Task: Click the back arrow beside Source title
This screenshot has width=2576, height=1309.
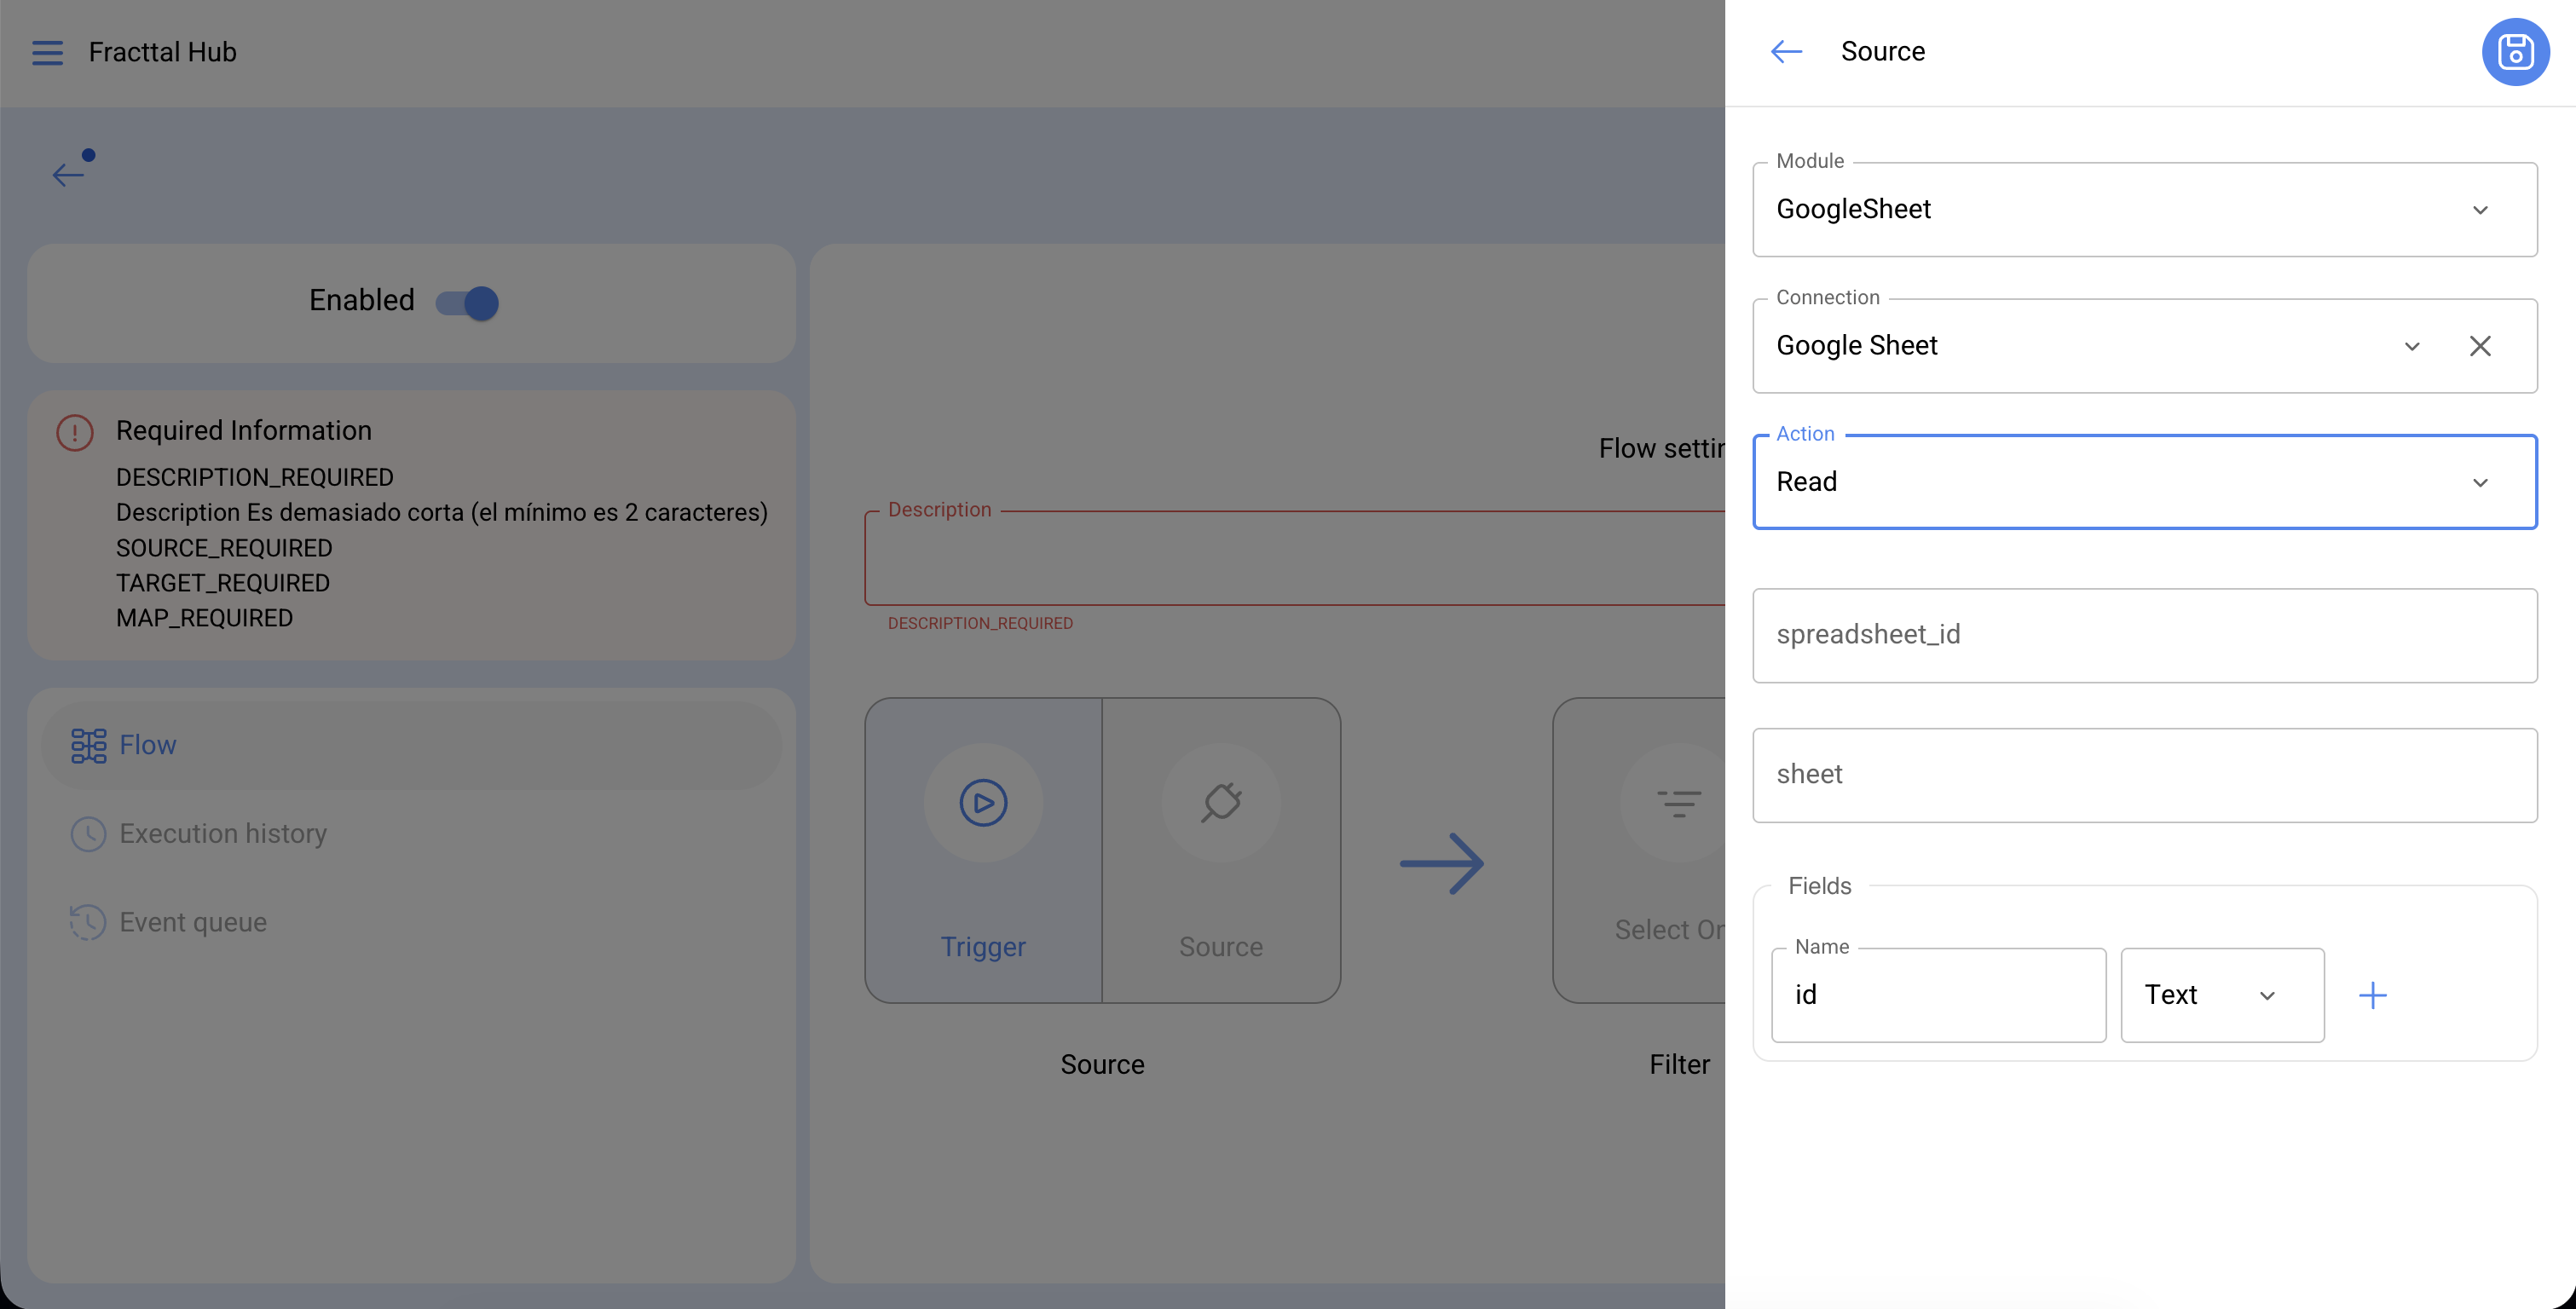Action: pyautogui.click(x=1786, y=52)
